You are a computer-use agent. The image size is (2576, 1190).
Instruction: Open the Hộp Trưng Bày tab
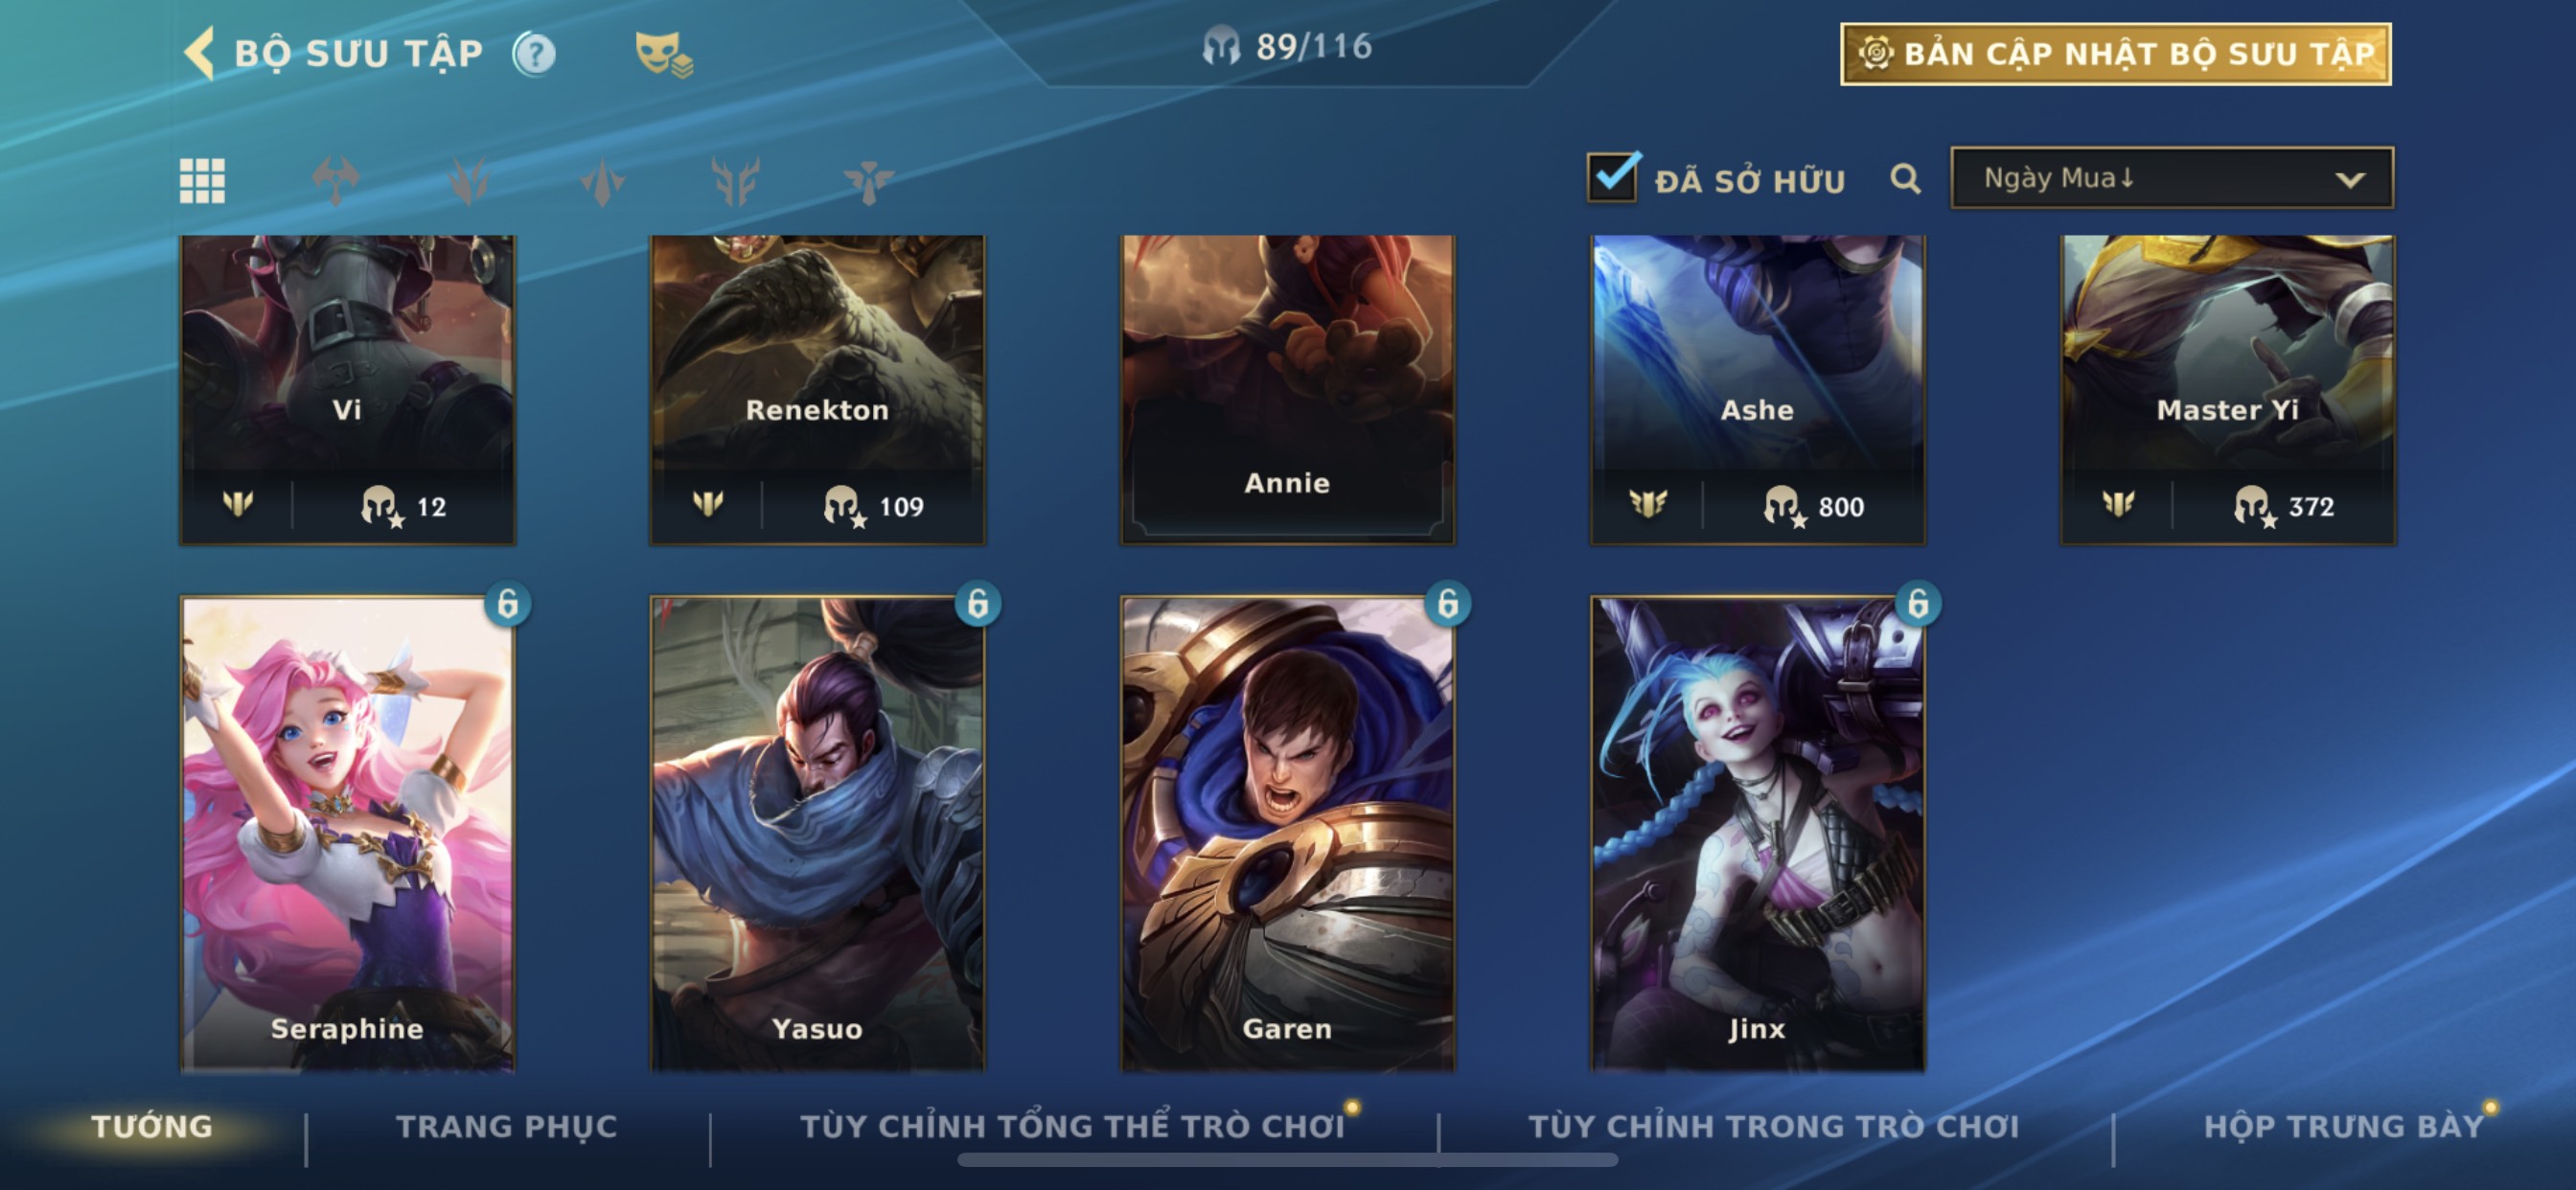[x=2344, y=1126]
